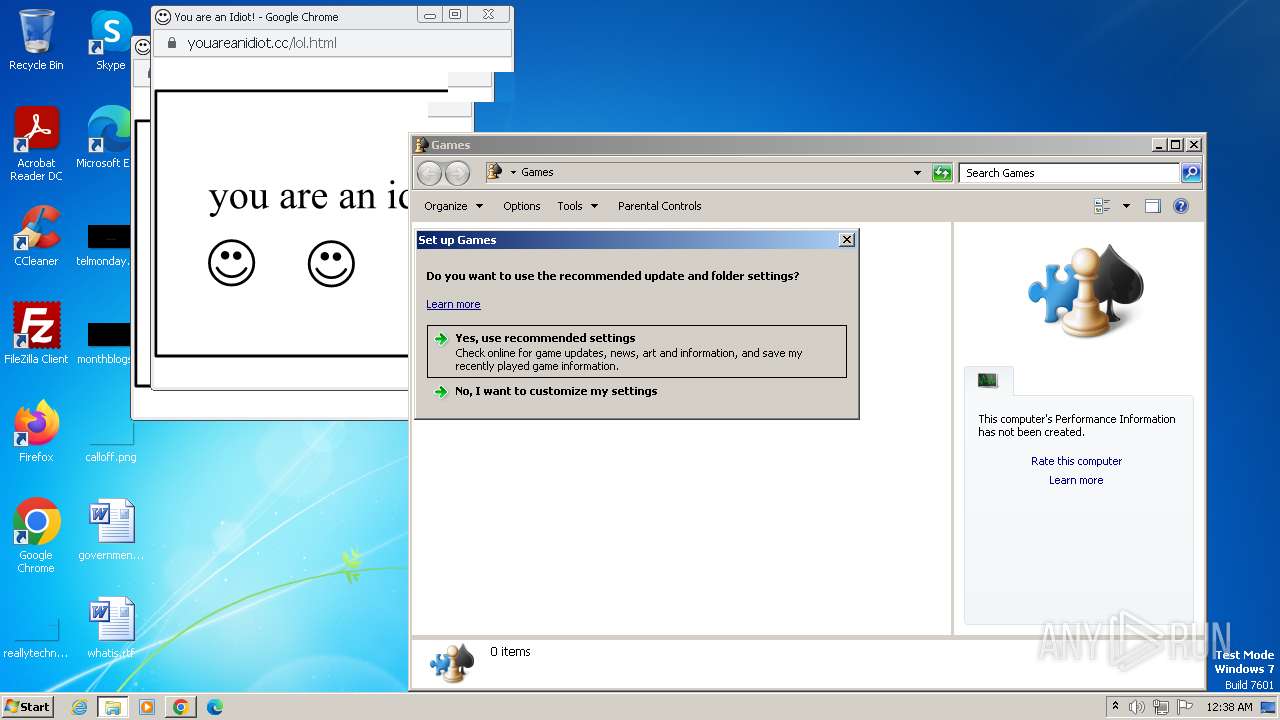
Task: Click the Forward arrow in Games window
Action: click(457, 173)
